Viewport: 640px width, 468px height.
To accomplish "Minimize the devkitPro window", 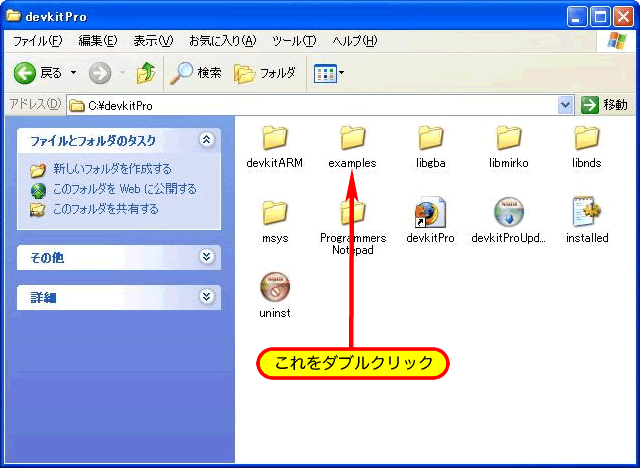I will (x=577, y=17).
